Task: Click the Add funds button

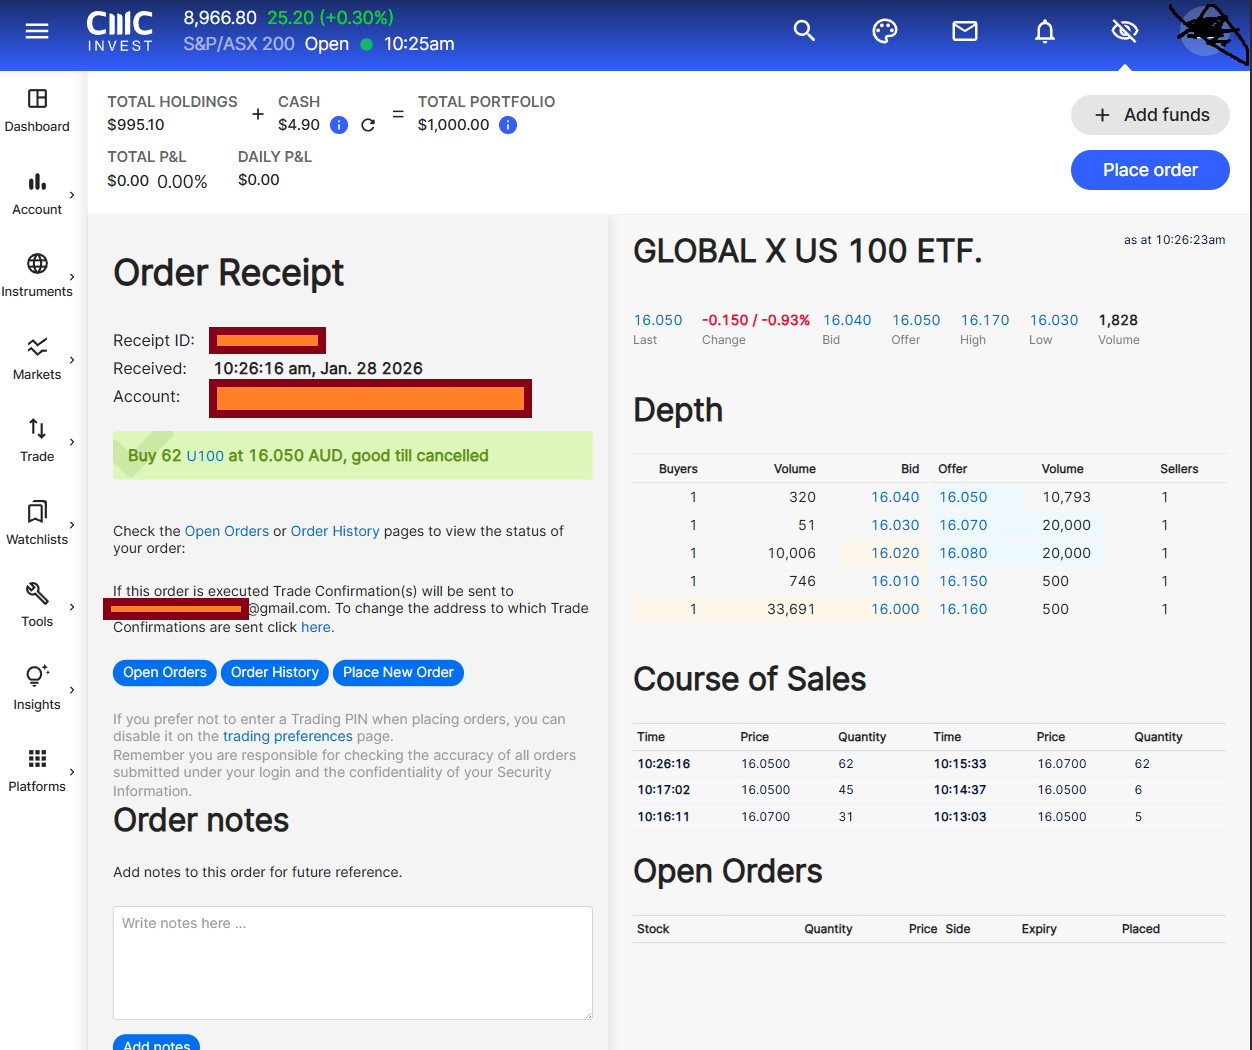Action: [x=1150, y=115]
